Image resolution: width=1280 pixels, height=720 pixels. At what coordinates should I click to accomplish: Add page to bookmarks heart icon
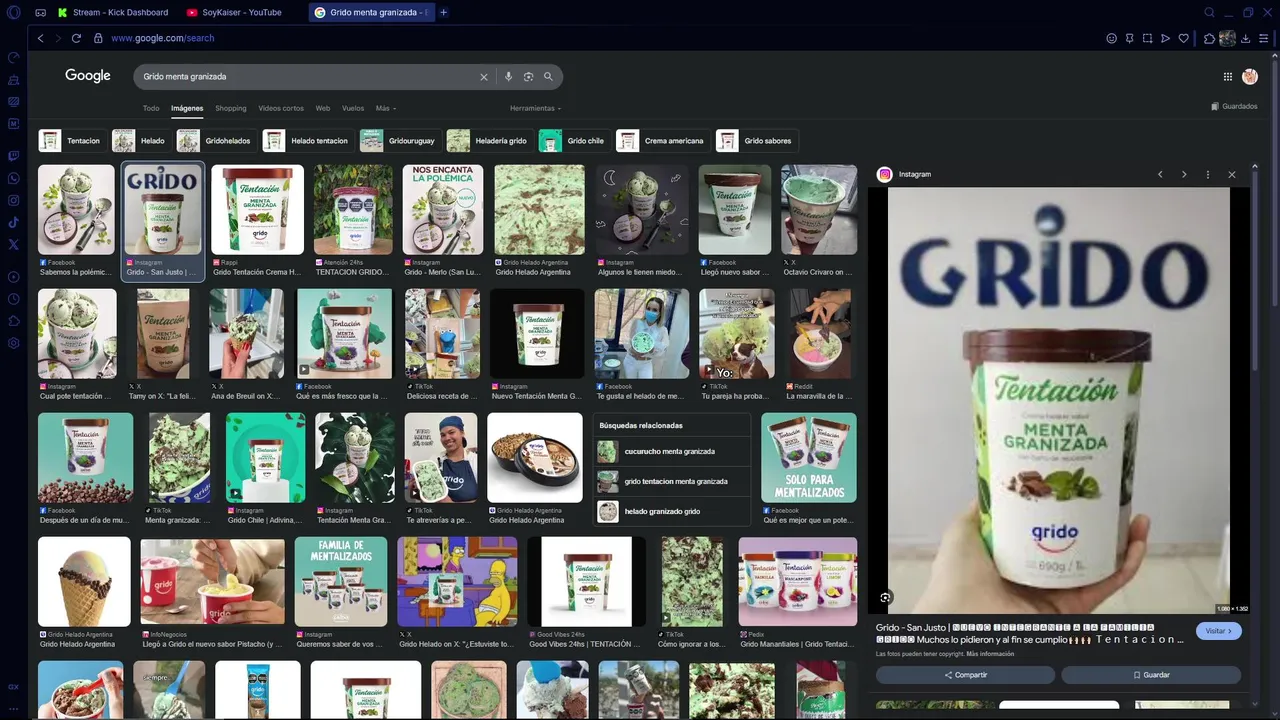coord(1184,38)
